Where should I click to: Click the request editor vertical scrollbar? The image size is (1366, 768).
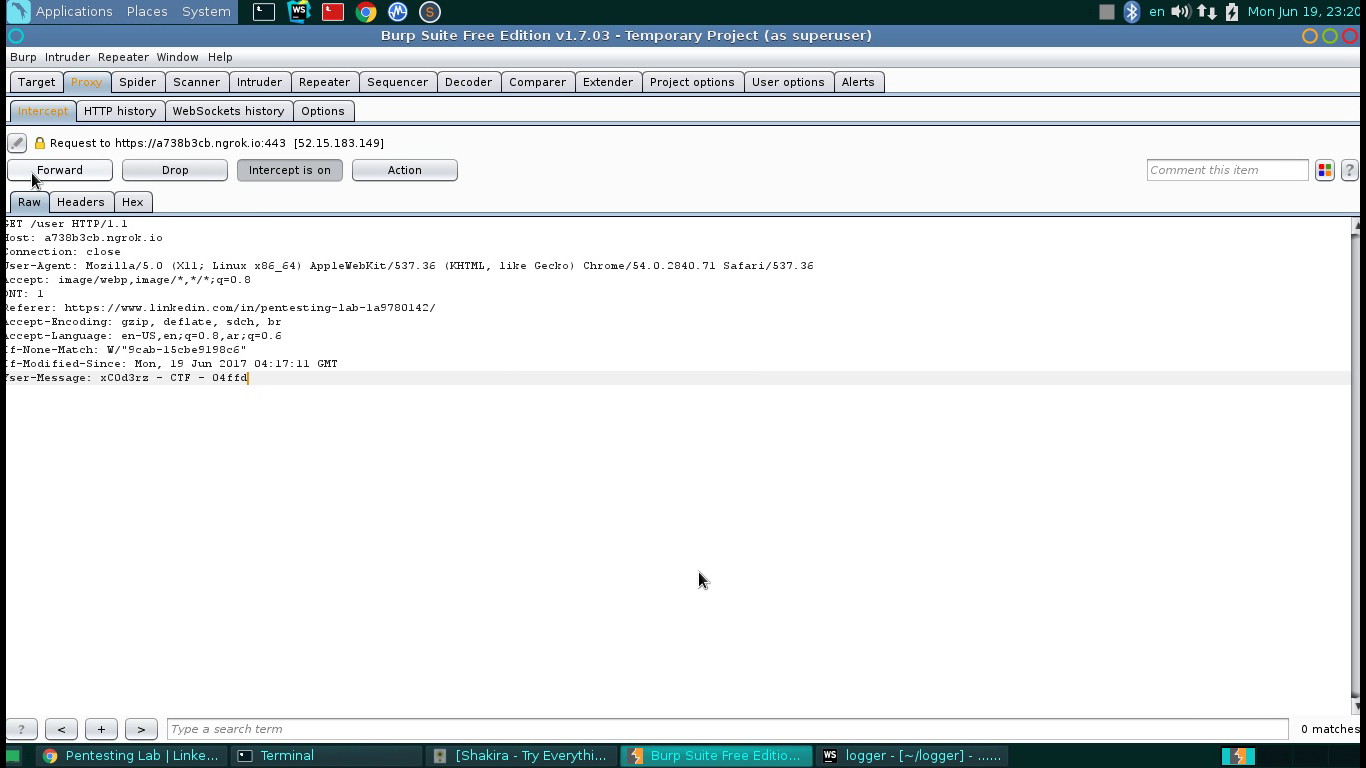pos(1355,465)
